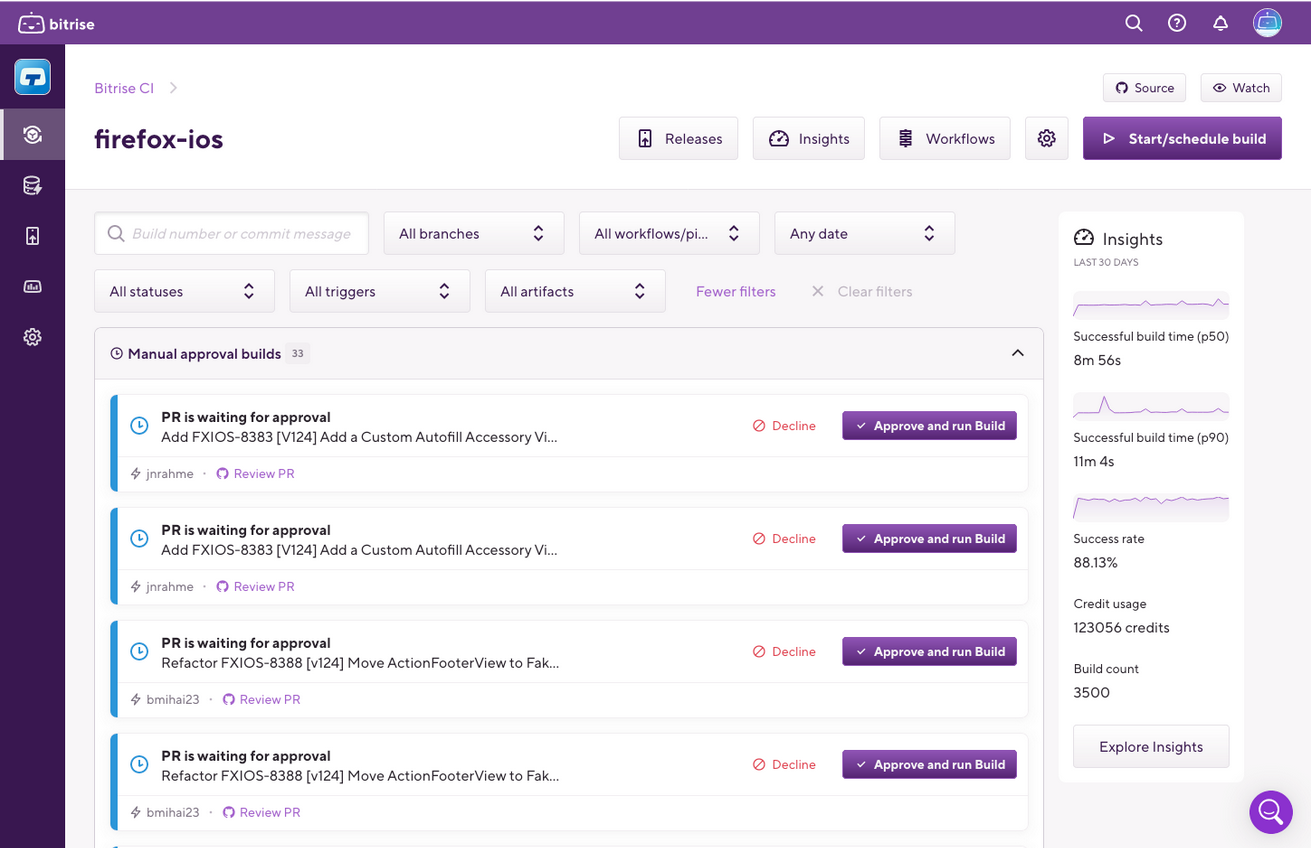
Task: Open the All statuses filter dropdown
Action: (184, 290)
